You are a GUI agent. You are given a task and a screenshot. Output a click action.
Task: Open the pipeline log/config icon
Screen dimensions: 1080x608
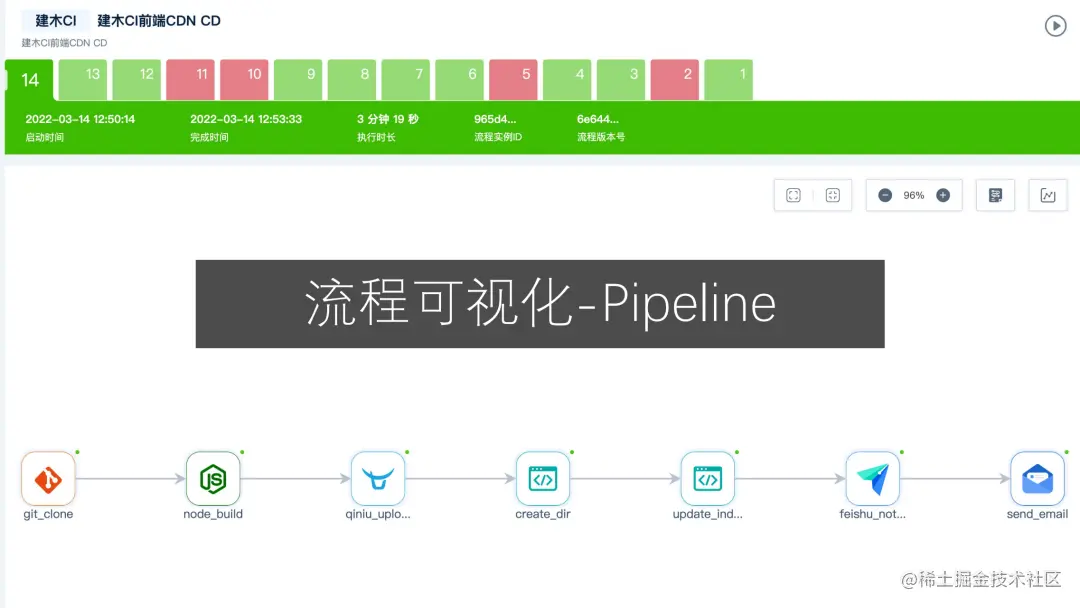[995, 196]
